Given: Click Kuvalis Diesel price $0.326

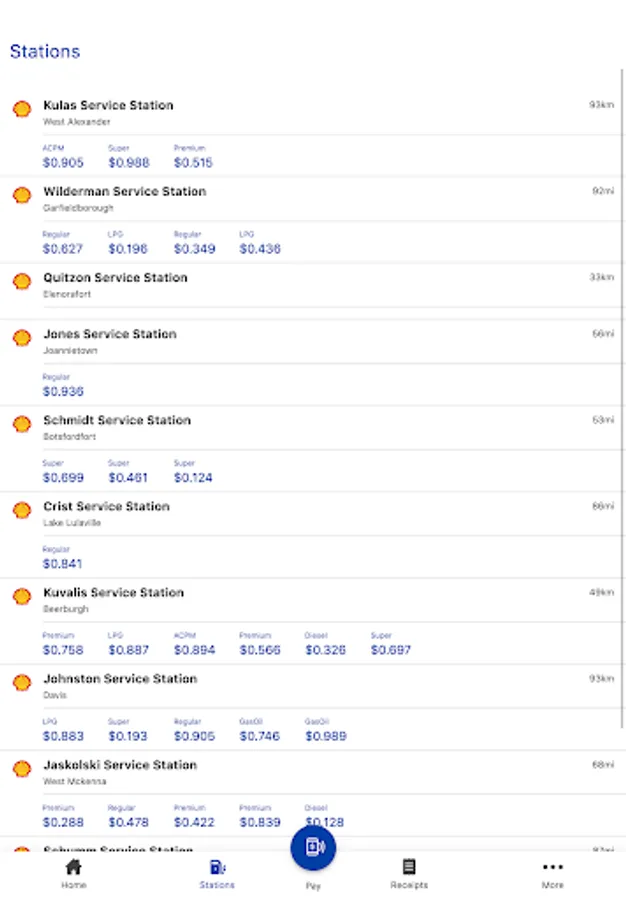Looking at the screenshot, I should 325,650.
